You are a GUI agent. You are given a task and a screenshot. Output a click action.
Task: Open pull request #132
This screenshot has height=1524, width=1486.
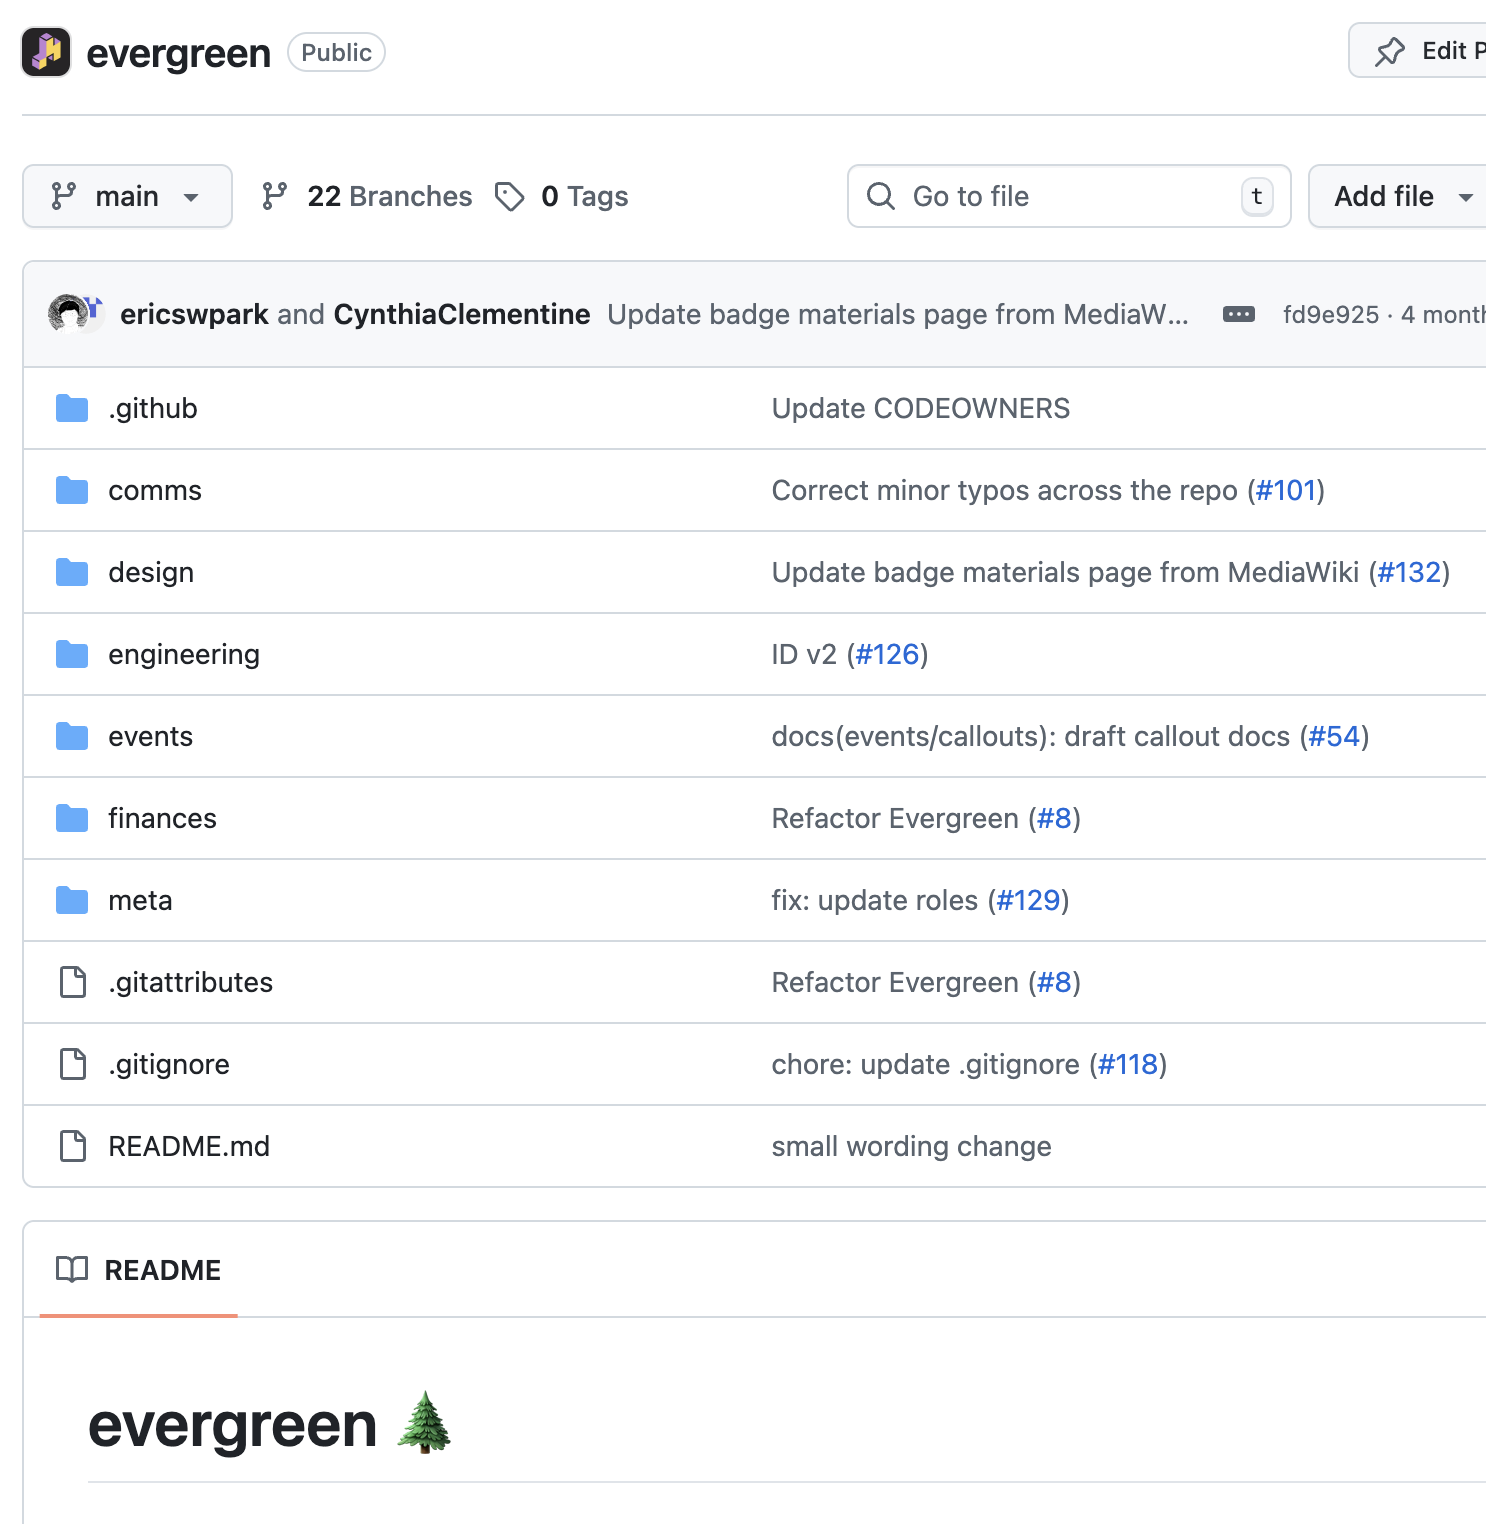1410,572
